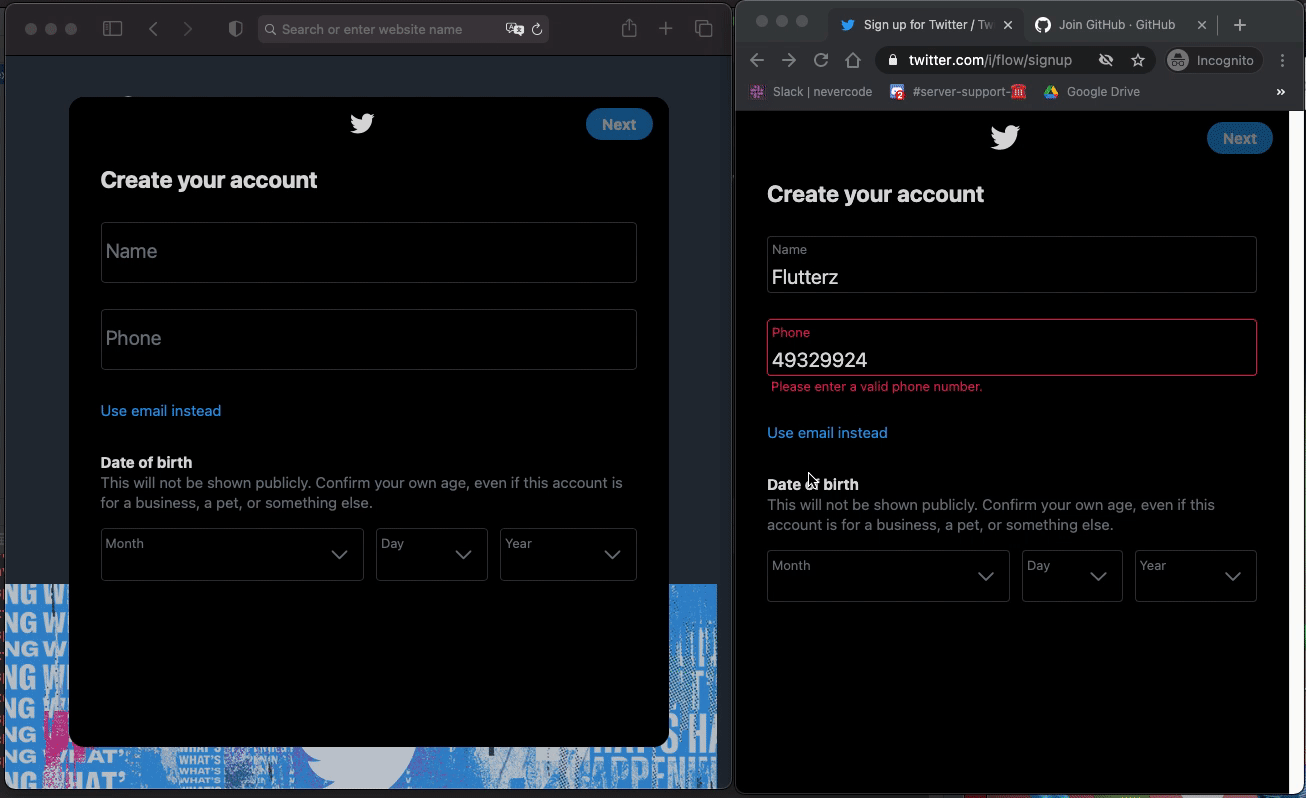1306x798 pixels.
Task: Switch to Join GitHub tab
Action: pyautogui.click(x=1118, y=25)
